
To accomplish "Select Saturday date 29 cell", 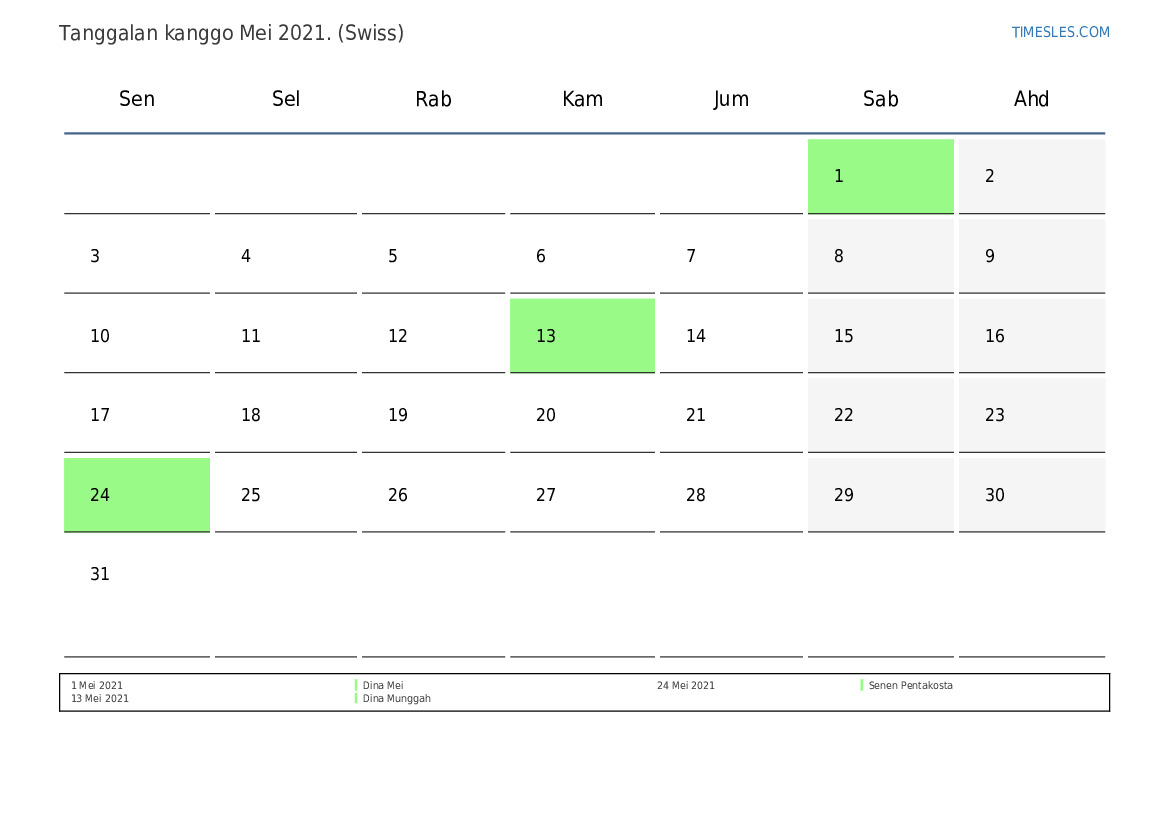I will [x=880, y=494].
